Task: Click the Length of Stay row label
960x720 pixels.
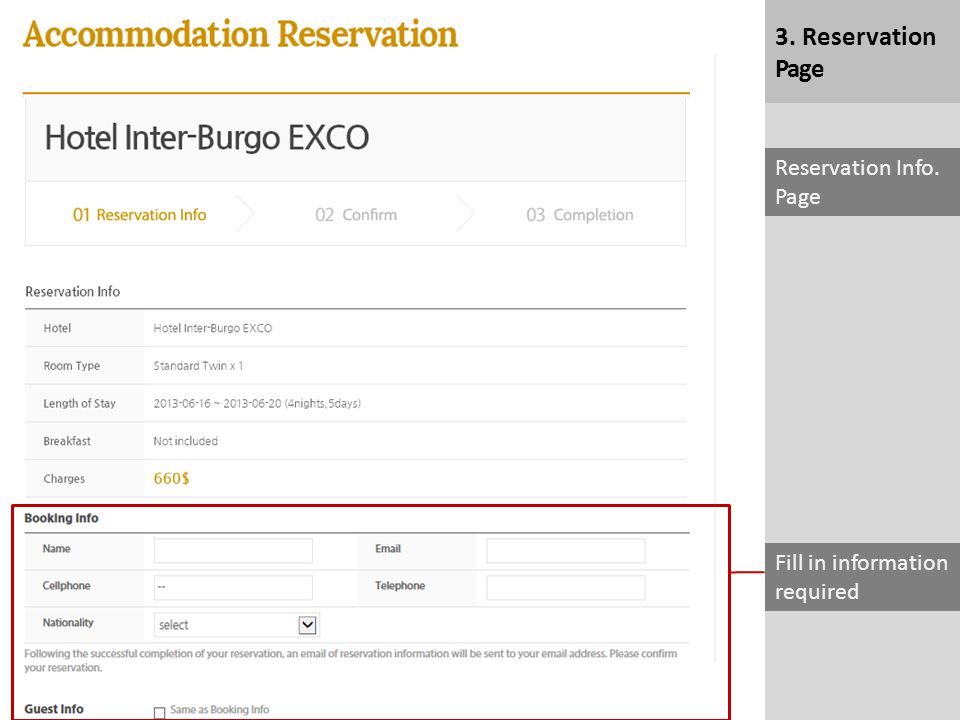Action: click(x=80, y=403)
